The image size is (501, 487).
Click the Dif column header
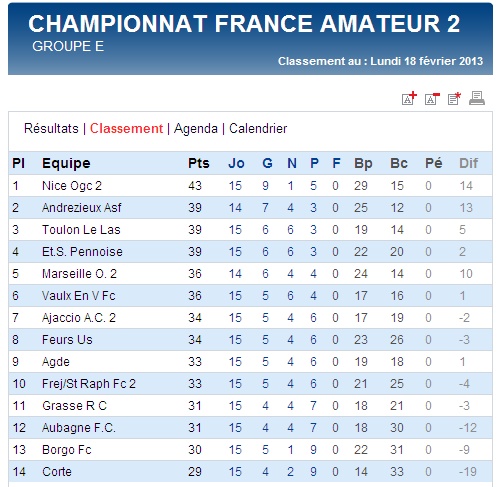[468, 163]
